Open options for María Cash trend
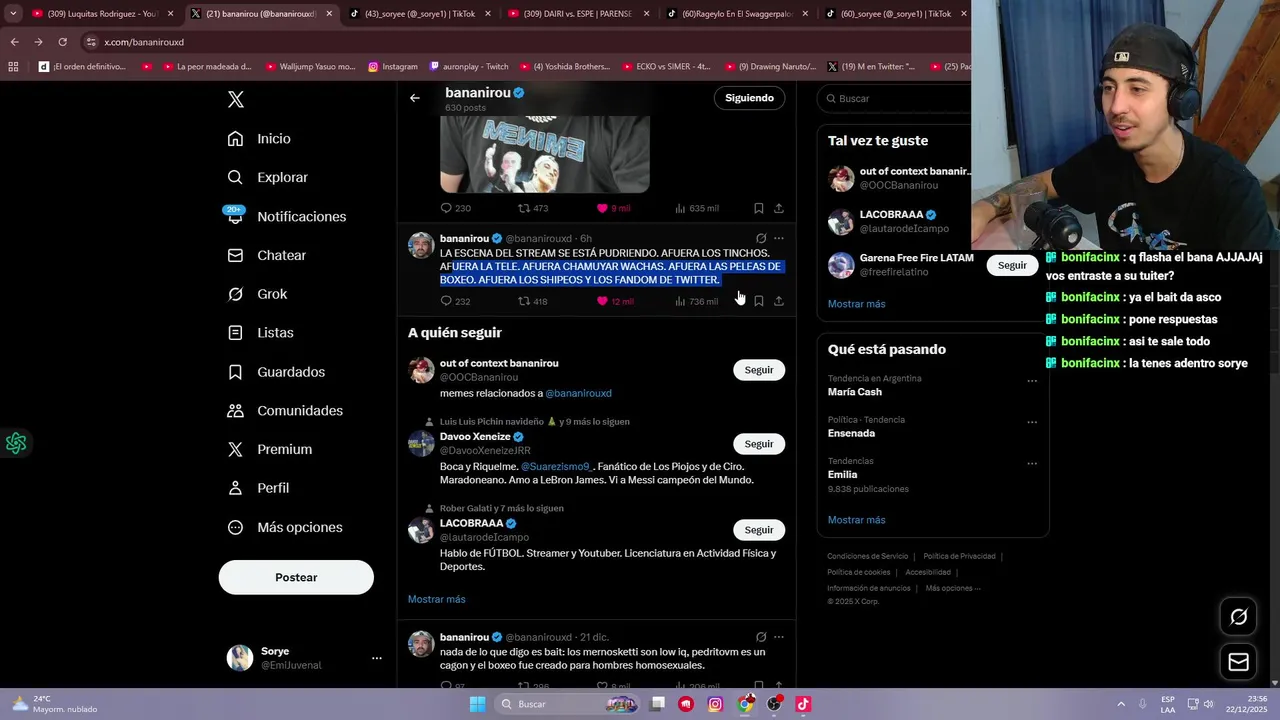 click(1032, 381)
